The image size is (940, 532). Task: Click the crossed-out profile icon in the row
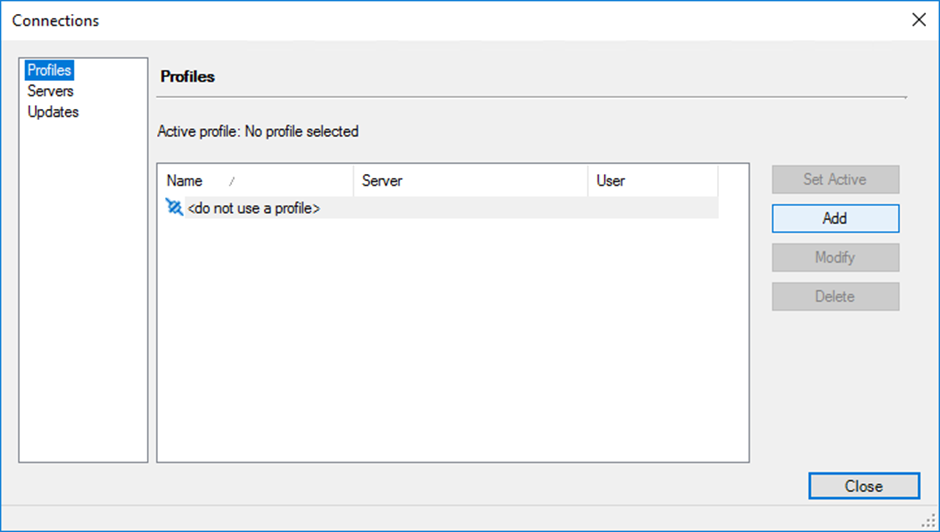[174, 208]
